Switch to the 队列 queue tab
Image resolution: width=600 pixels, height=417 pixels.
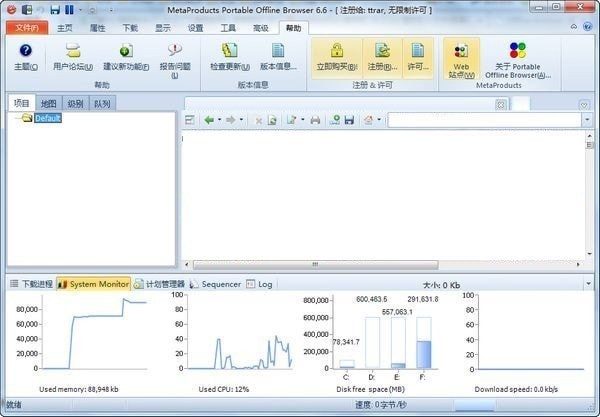pyautogui.click(x=102, y=104)
